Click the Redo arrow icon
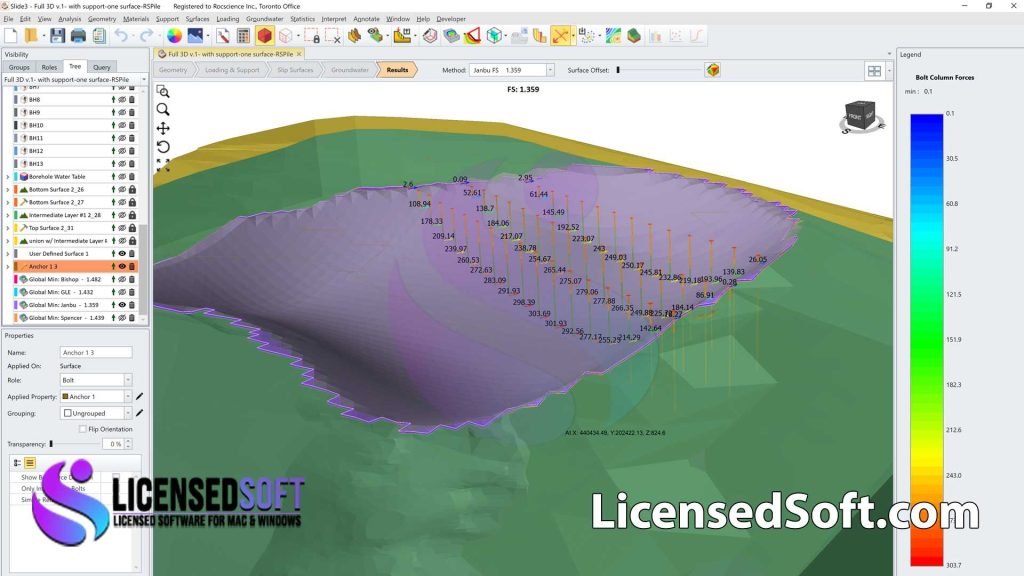This screenshot has width=1024, height=576. coord(147,36)
